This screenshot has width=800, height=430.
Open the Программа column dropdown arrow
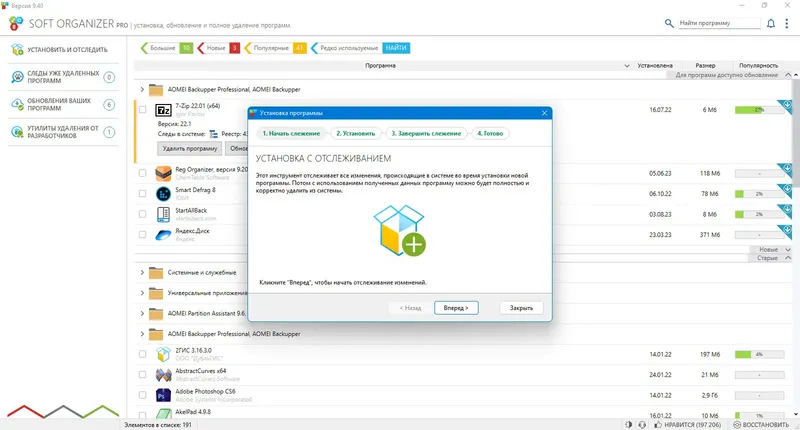click(627, 66)
